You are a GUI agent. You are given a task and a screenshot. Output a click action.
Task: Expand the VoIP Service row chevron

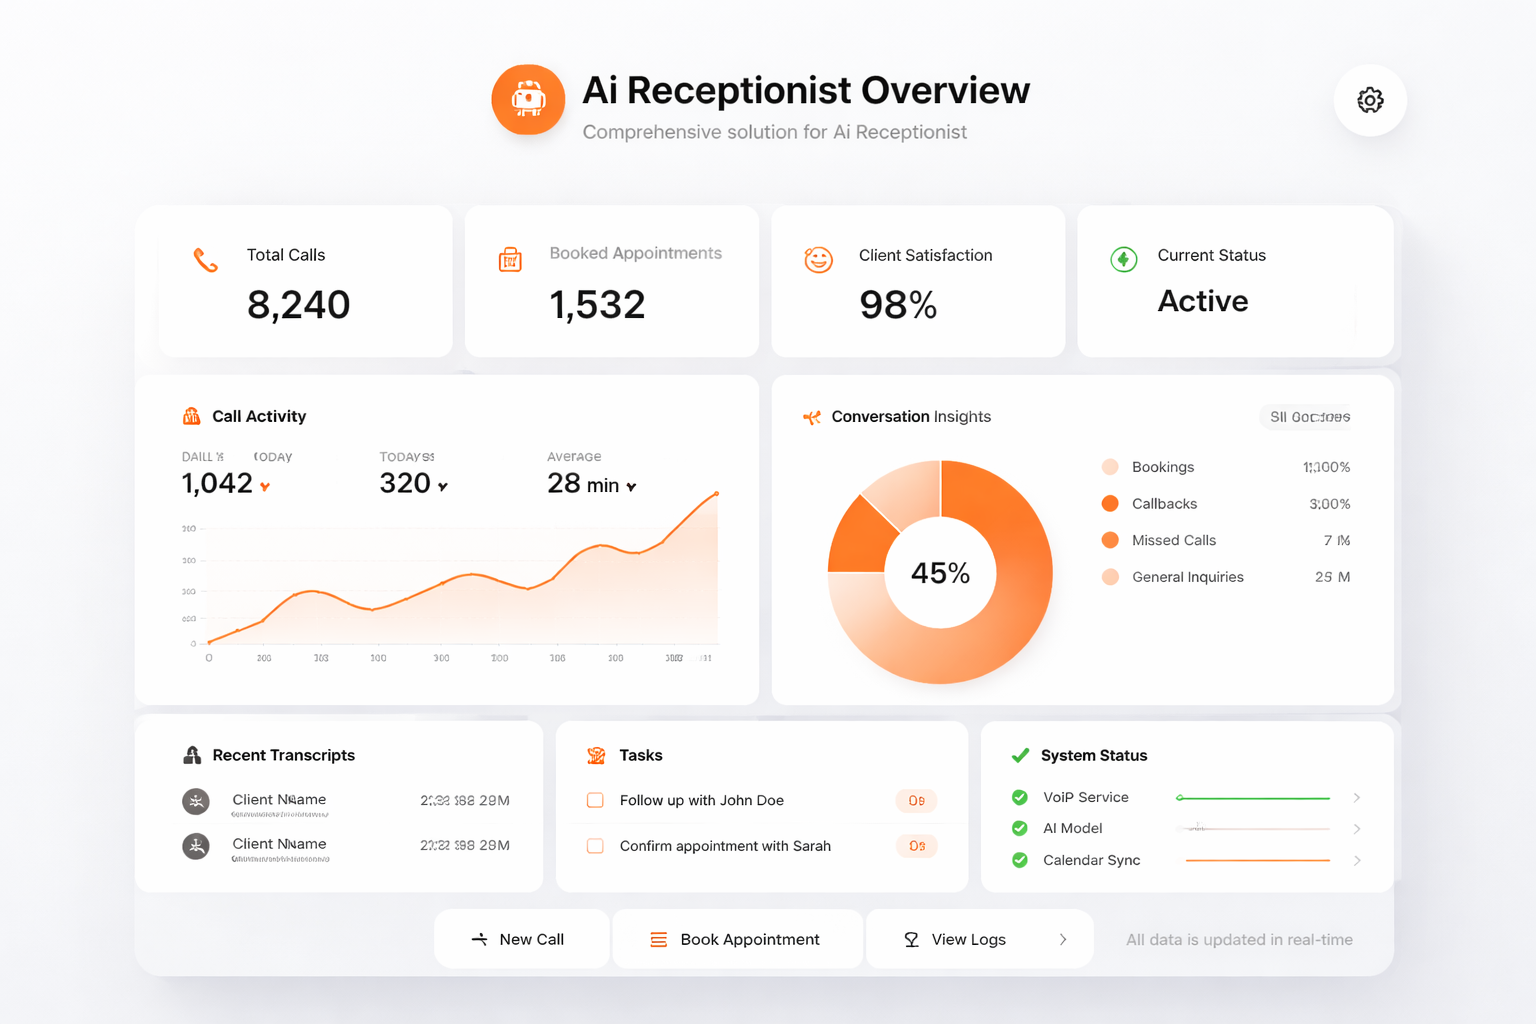pyautogui.click(x=1356, y=798)
